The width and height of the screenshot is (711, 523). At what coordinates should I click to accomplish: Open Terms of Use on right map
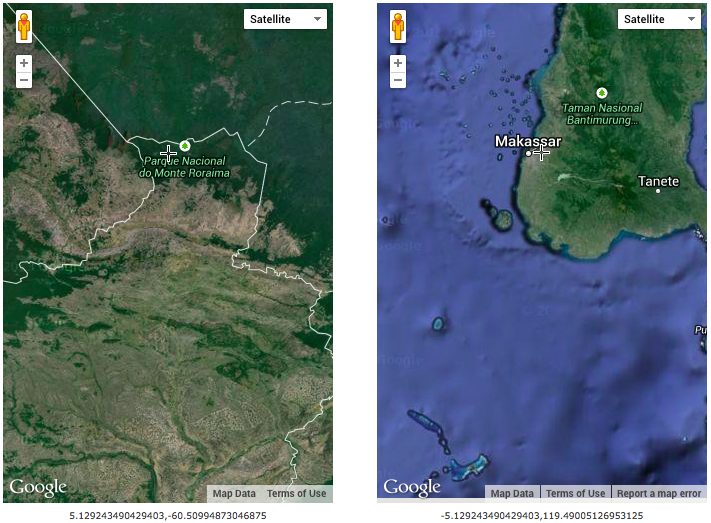[x=575, y=494]
